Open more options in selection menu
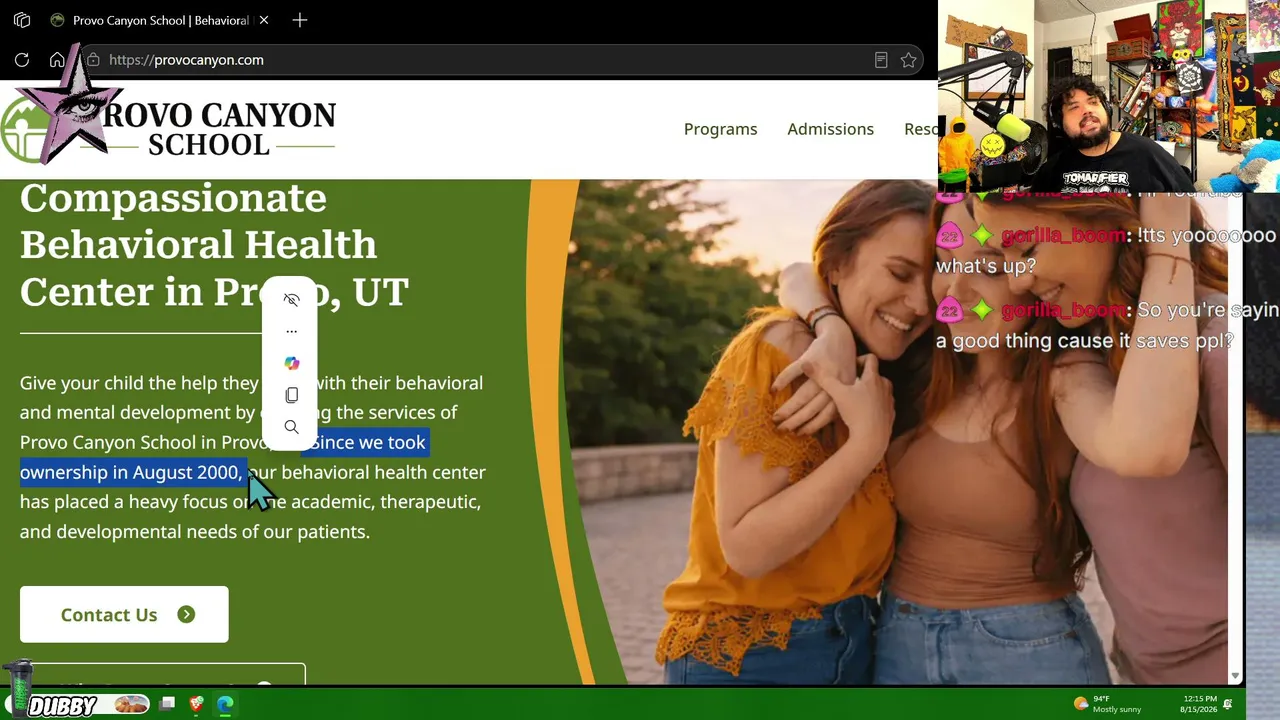 click(x=291, y=331)
